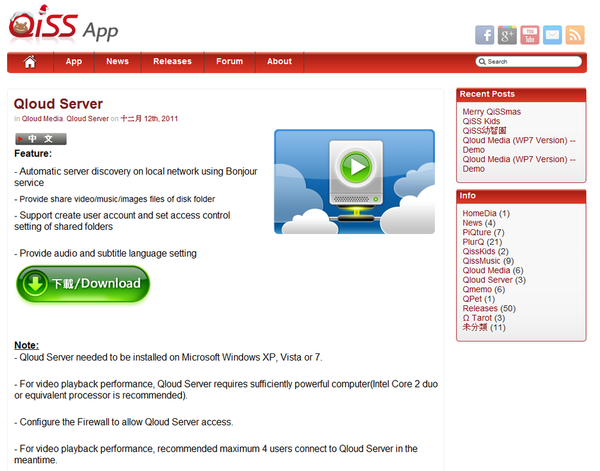Click the Feature: heading text
The image size is (600, 471).
point(33,154)
